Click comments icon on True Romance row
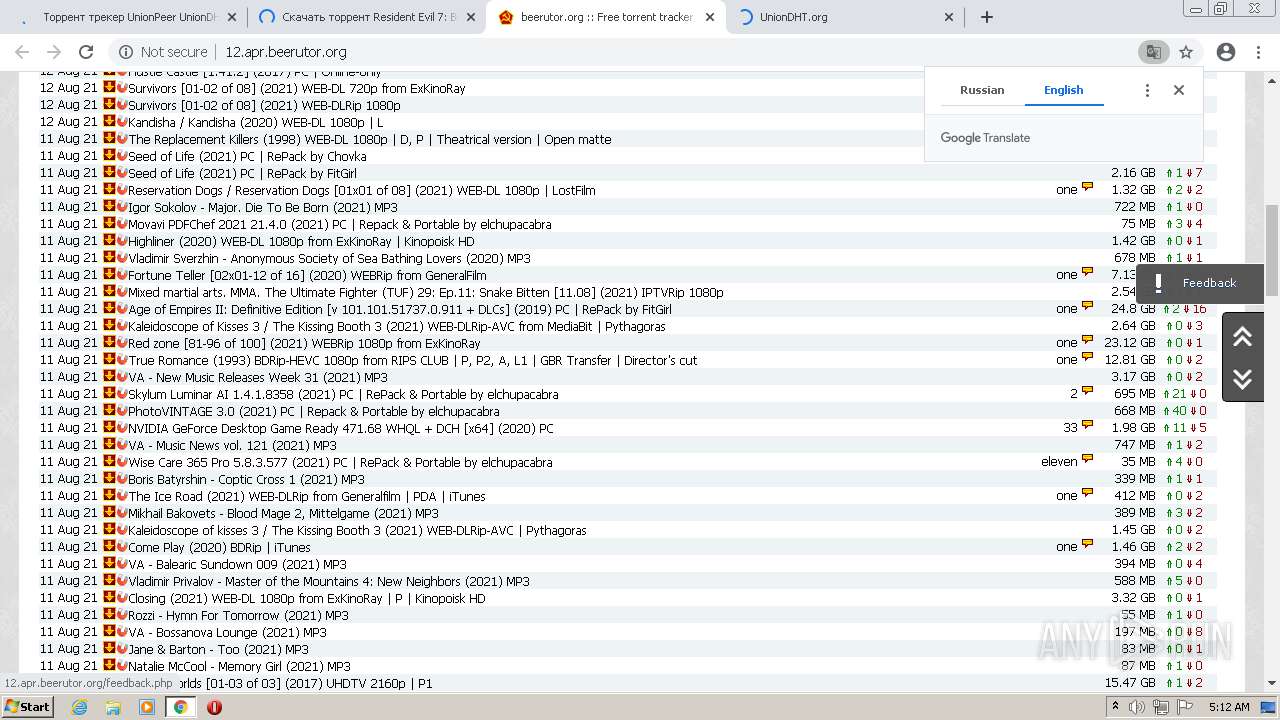1280x720 pixels. [x=1087, y=358]
